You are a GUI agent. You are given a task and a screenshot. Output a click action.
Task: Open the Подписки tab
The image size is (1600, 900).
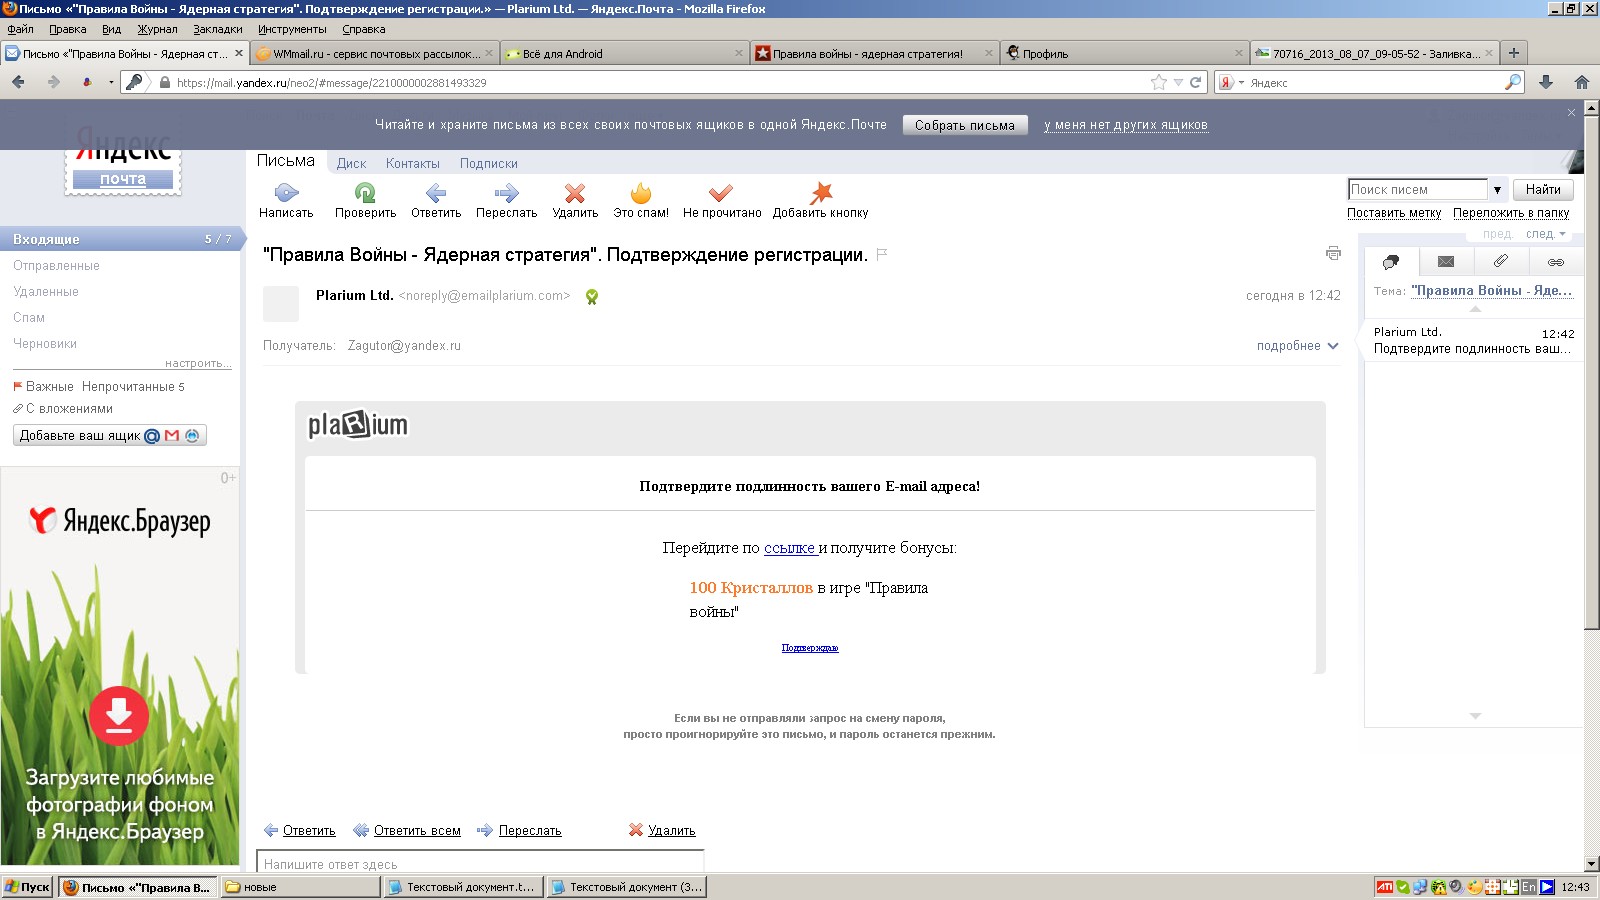pyautogui.click(x=489, y=163)
